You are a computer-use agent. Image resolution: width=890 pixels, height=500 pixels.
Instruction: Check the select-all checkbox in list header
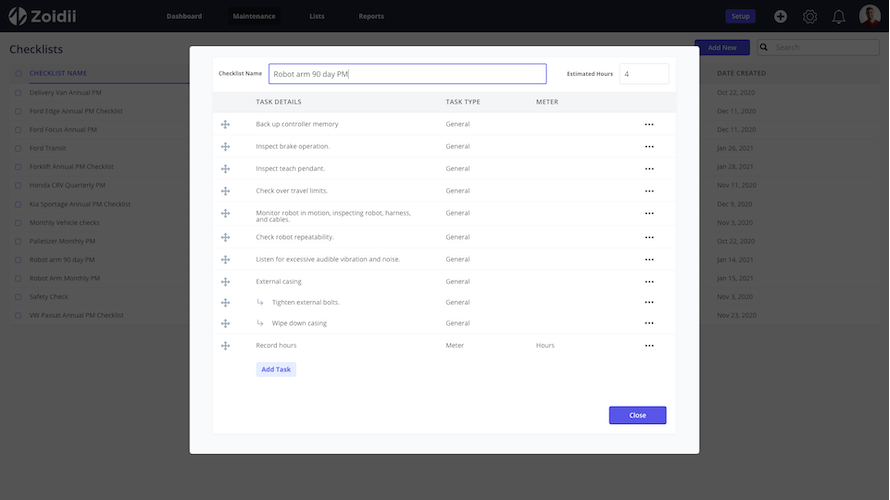tap(18, 73)
